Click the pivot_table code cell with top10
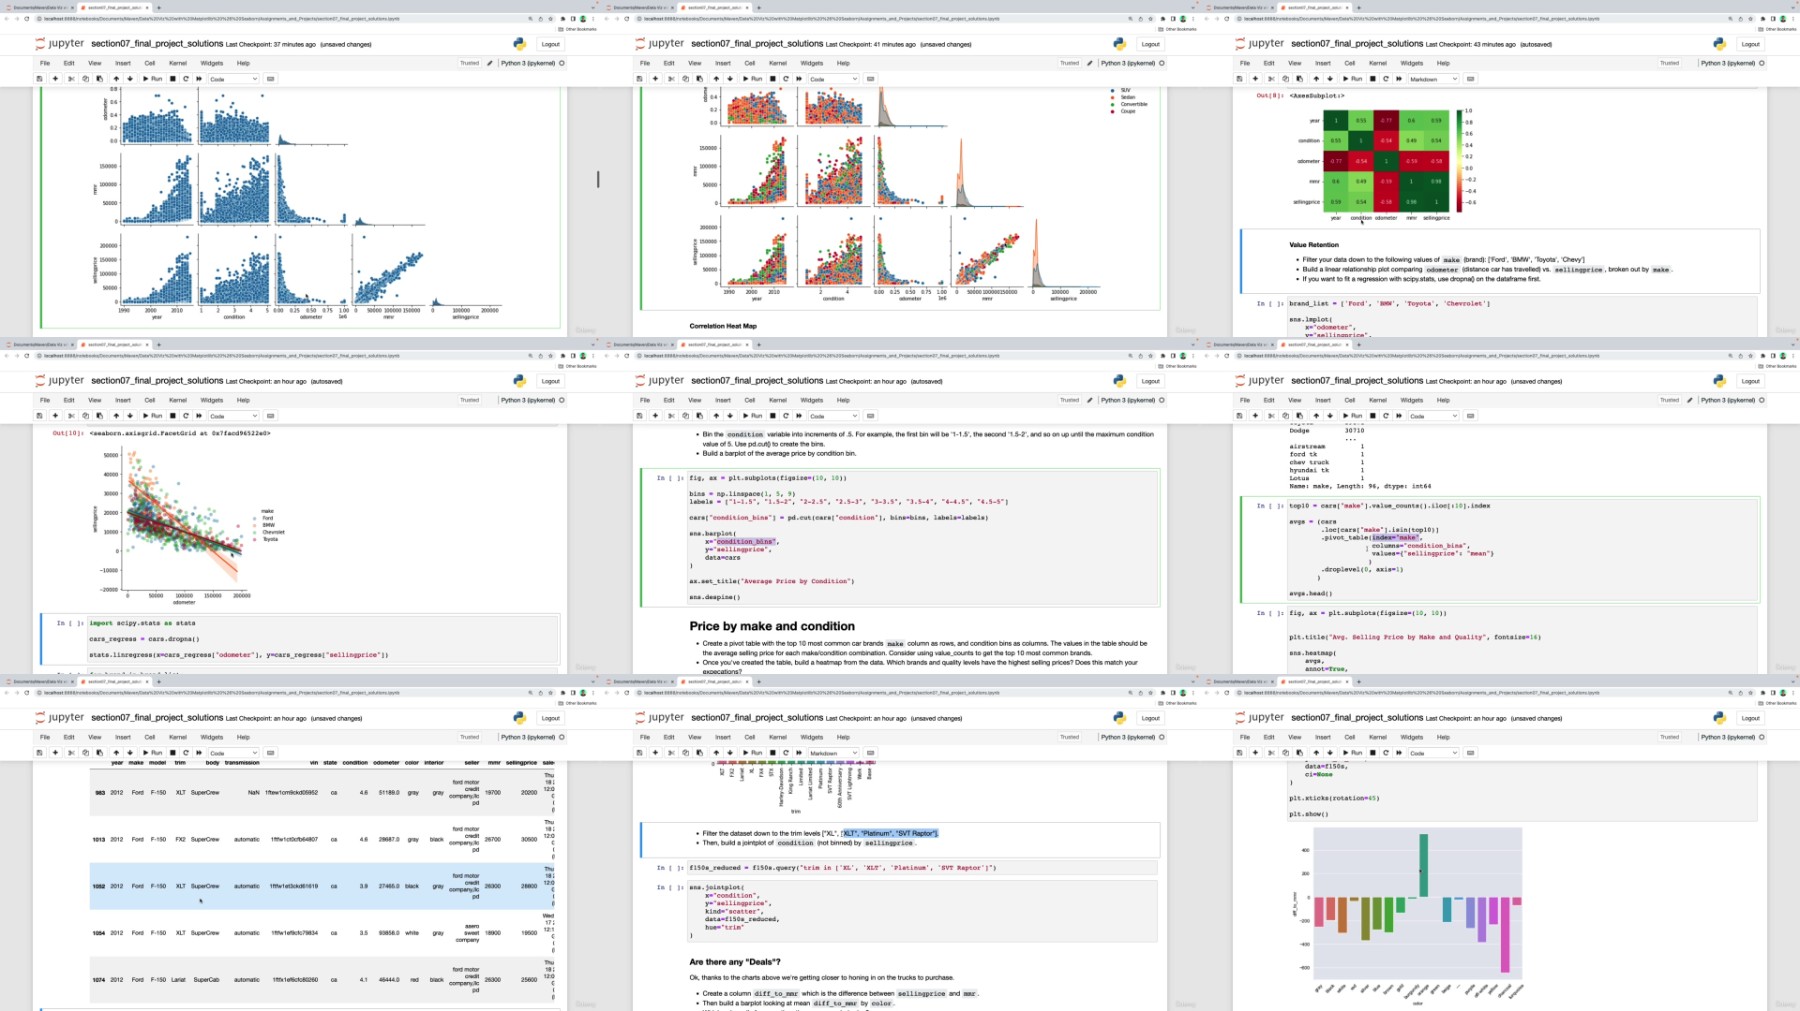1800x1011 pixels. pyautogui.click(x=1522, y=550)
